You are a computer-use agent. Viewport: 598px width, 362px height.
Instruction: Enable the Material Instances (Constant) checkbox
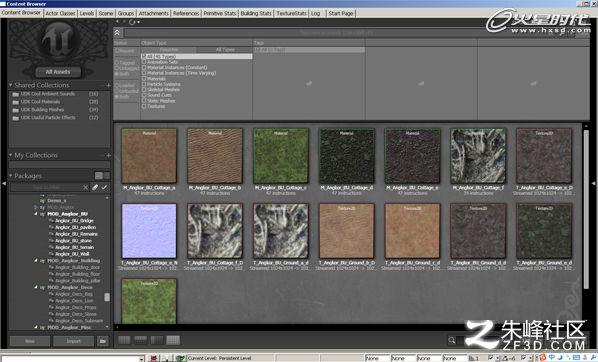[144, 68]
